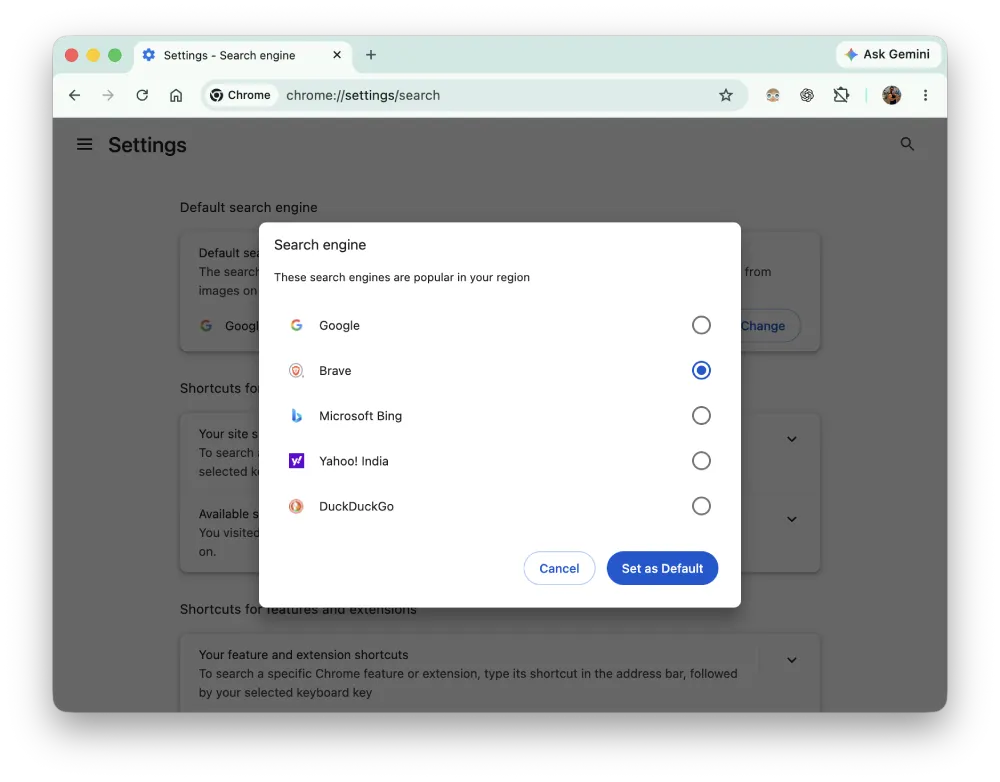Click the Microsoft Bing logo icon
The height and width of the screenshot is (782, 1000).
click(x=297, y=416)
